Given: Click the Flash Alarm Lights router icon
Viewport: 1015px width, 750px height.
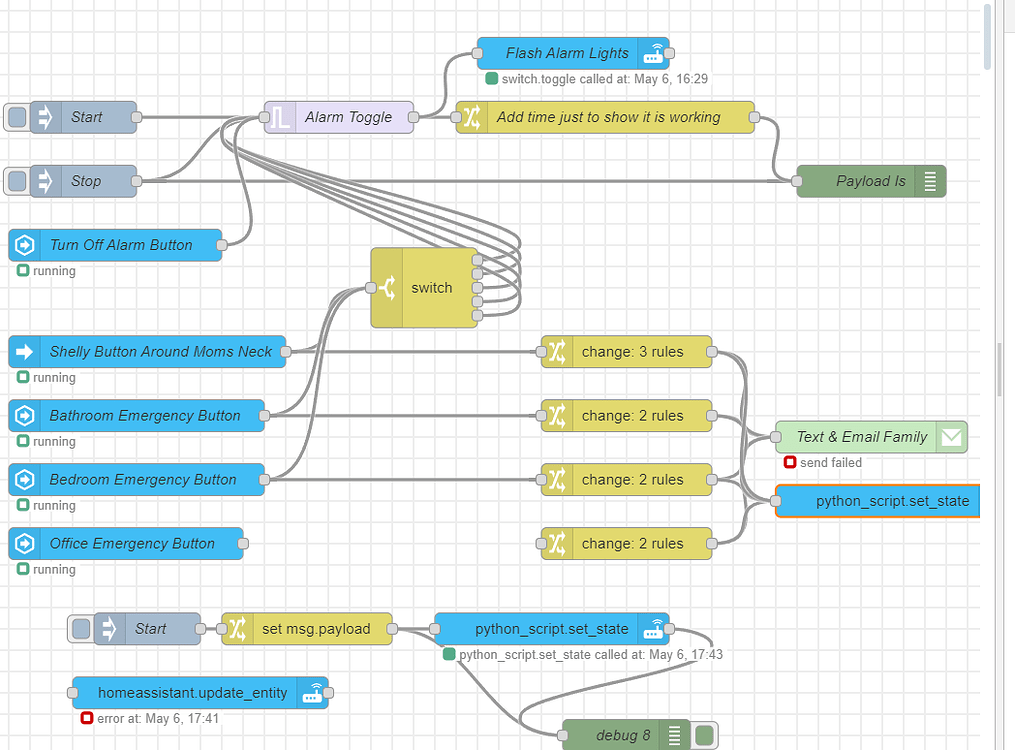Looking at the screenshot, I should pos(653,53).
